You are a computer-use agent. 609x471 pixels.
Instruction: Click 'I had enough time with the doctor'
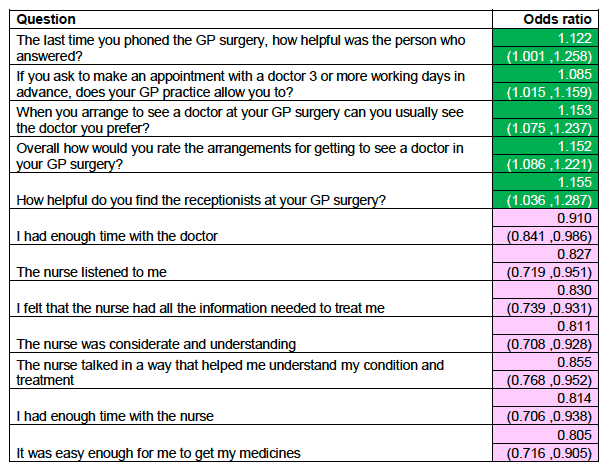(117, 236)
